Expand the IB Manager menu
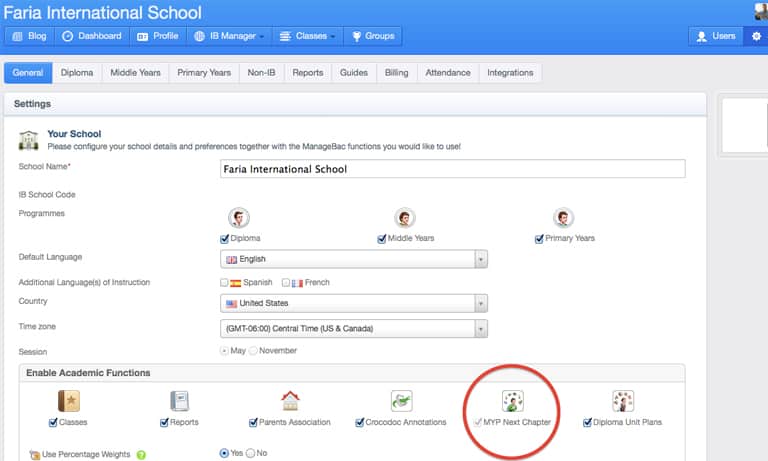768x461 pixels. (x=229, y=36)
